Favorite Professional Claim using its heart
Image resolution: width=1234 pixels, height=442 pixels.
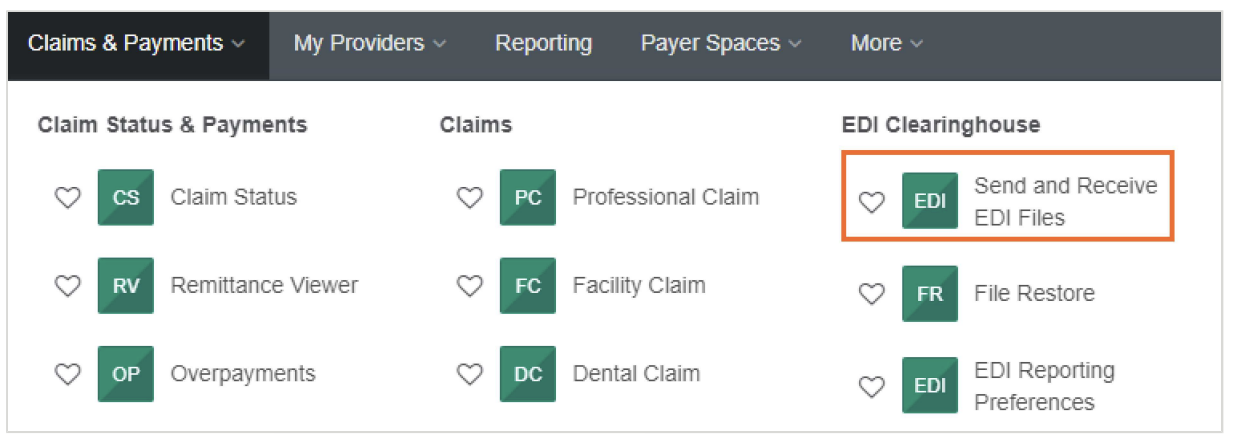pyautogui.click(x=469, y=198)
